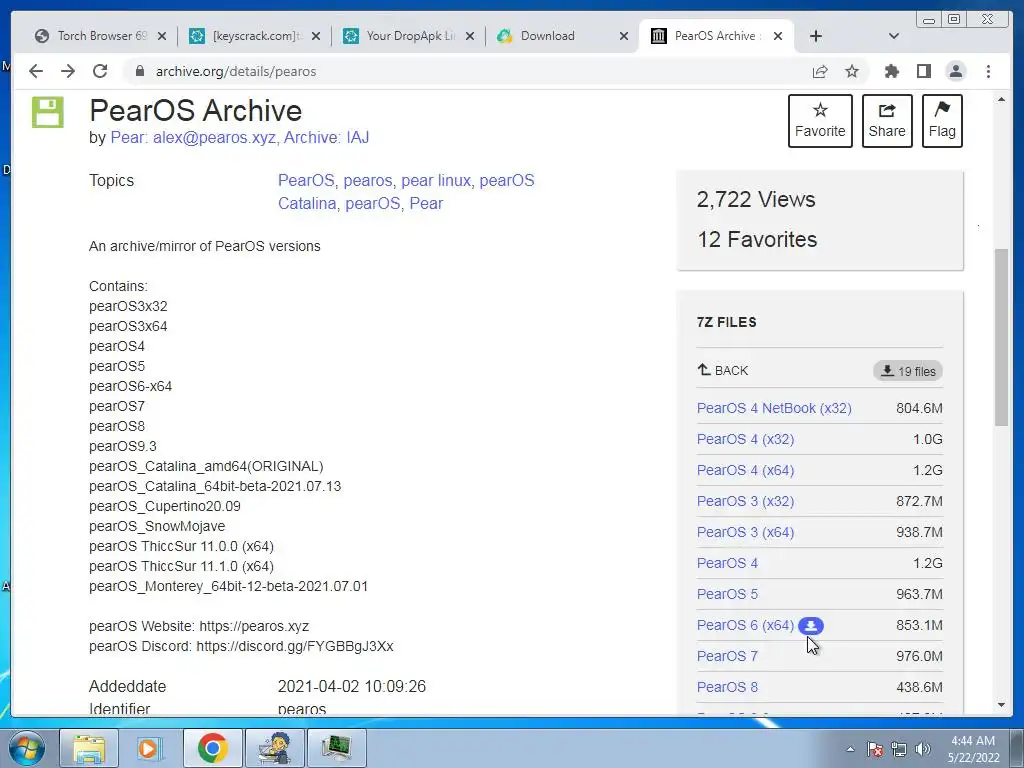This screenshot has height=768, width=1024.
Task: Download the PearOS 8 file
Action: tap(727, 687)
